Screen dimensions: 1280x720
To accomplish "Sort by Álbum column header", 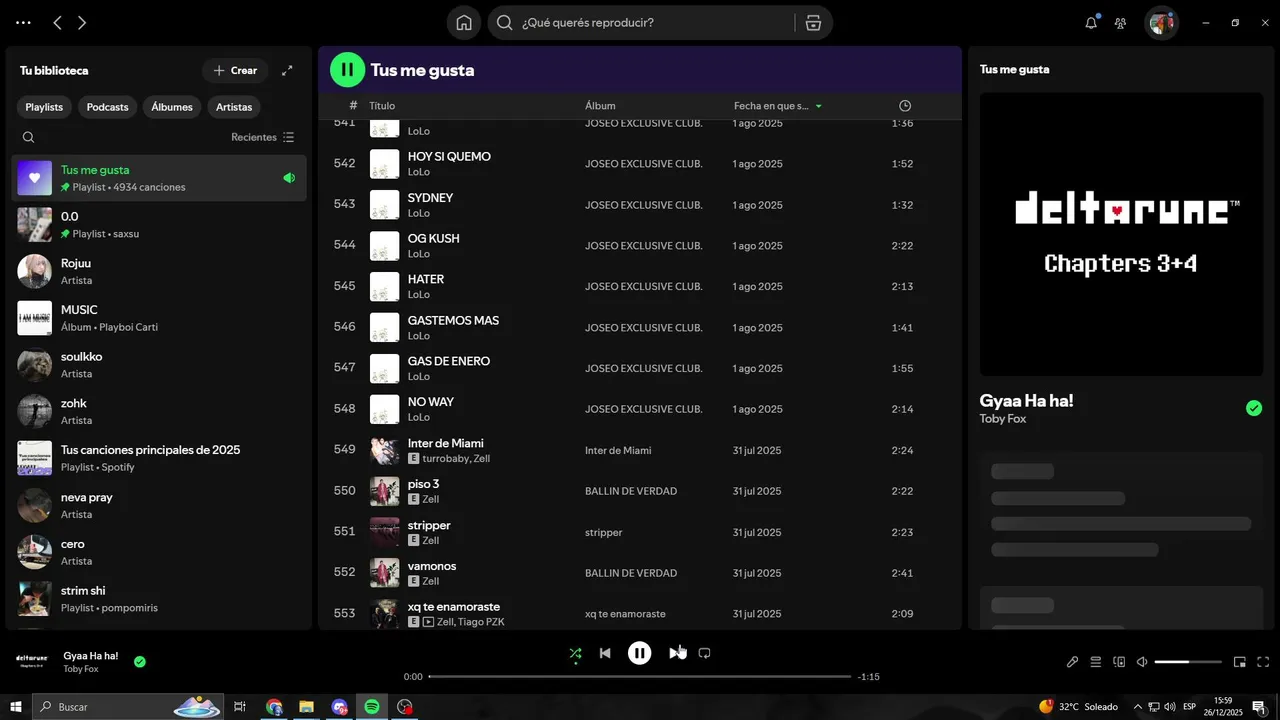I will [600, 106].
